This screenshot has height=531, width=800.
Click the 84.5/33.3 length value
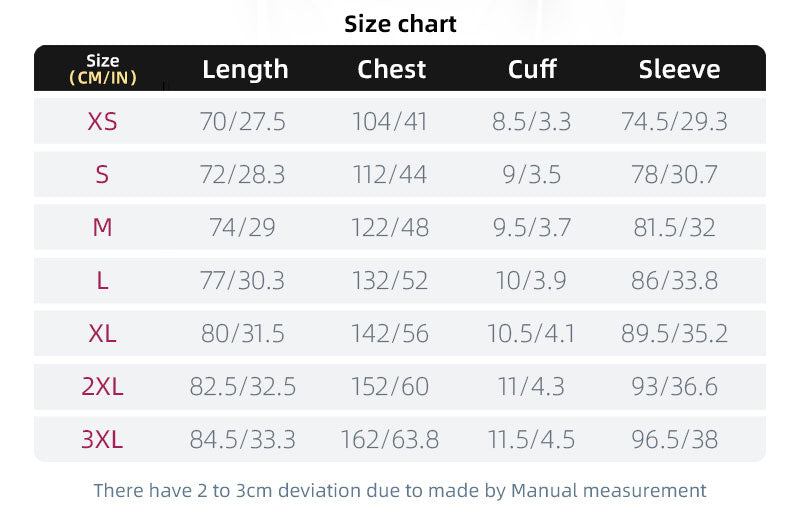tap(243, 440)
